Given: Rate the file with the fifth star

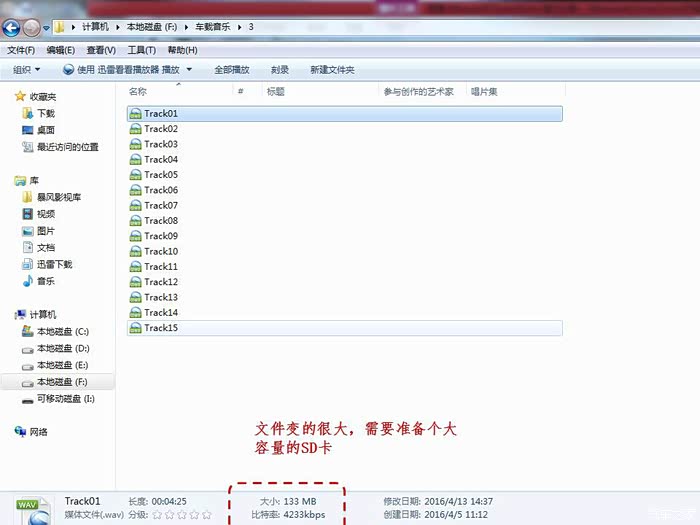Looking at the screenshot, I should coord(207,515).
